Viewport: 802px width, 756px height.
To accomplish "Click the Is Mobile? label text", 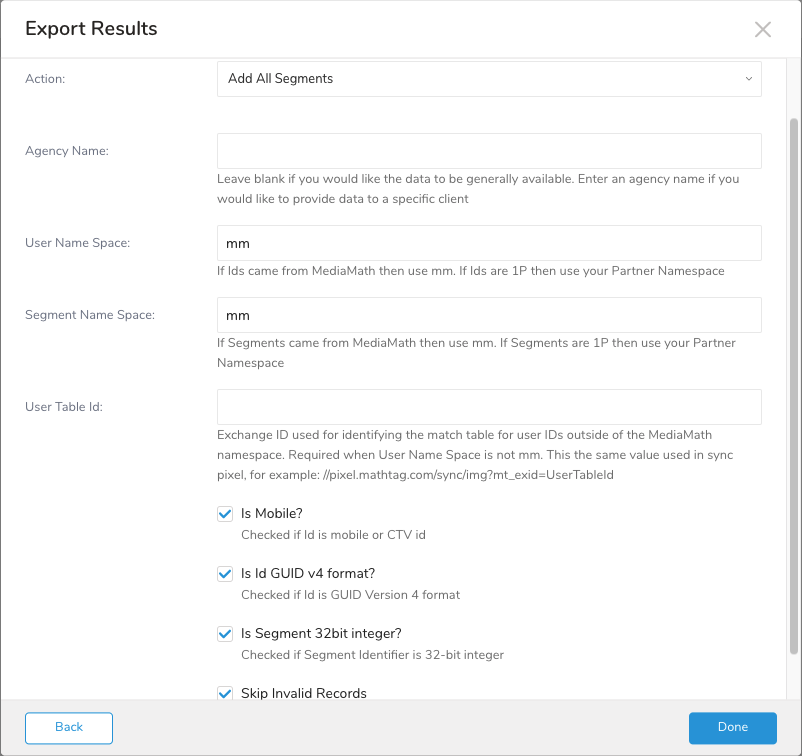I will tap(272, 514).
